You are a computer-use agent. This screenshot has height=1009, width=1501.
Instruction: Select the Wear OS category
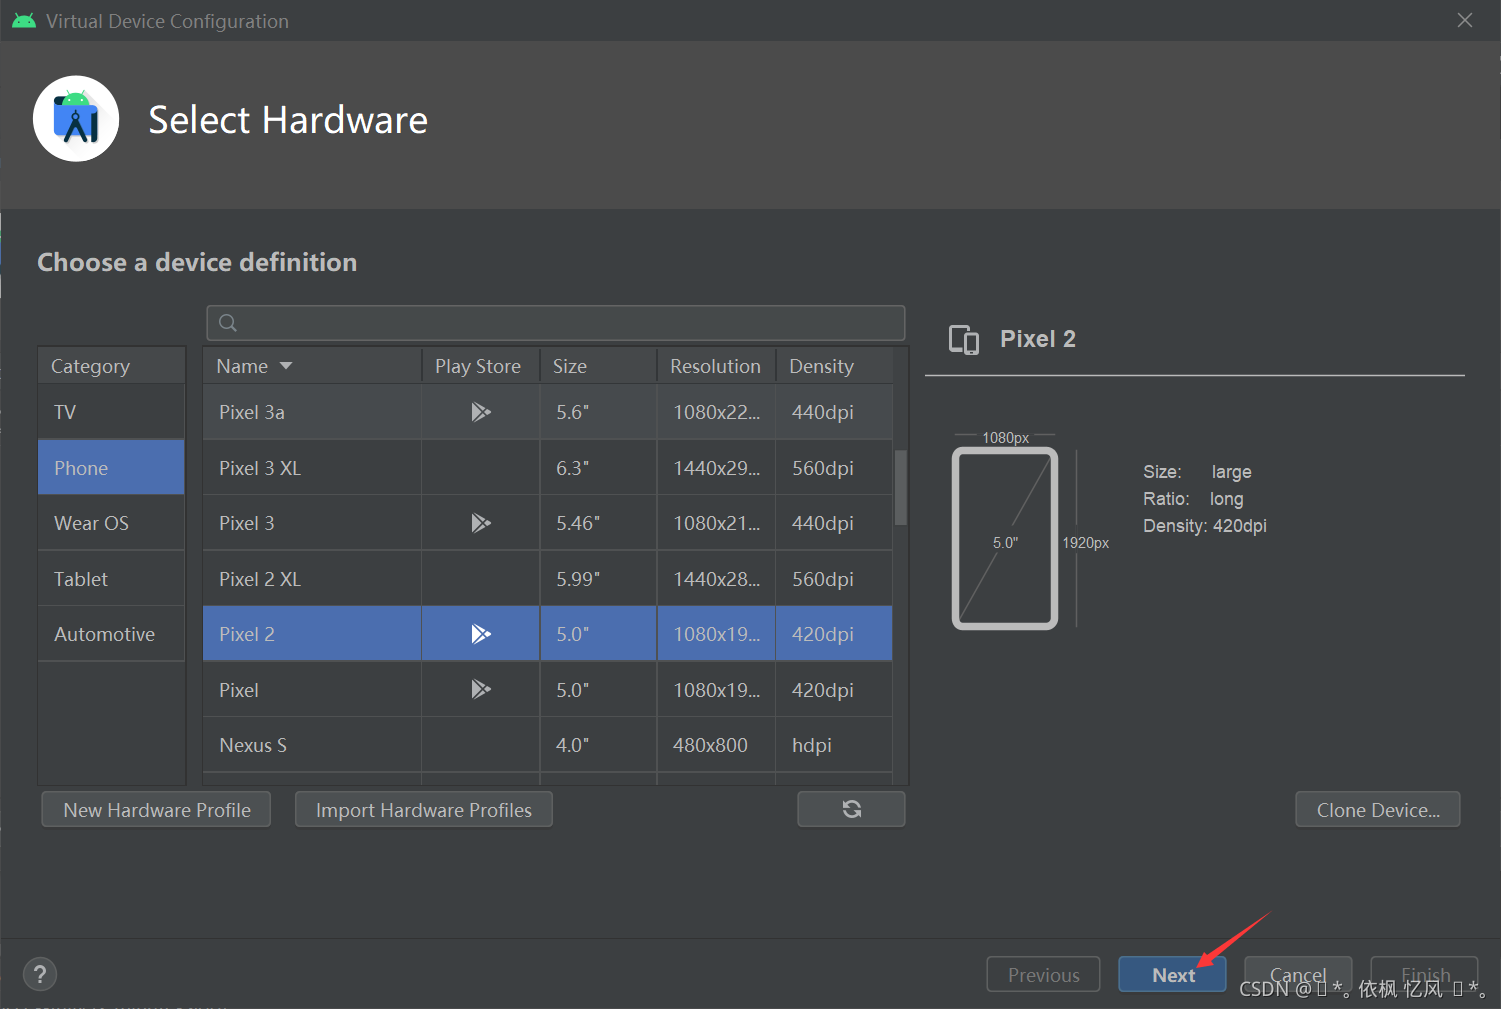111,523
